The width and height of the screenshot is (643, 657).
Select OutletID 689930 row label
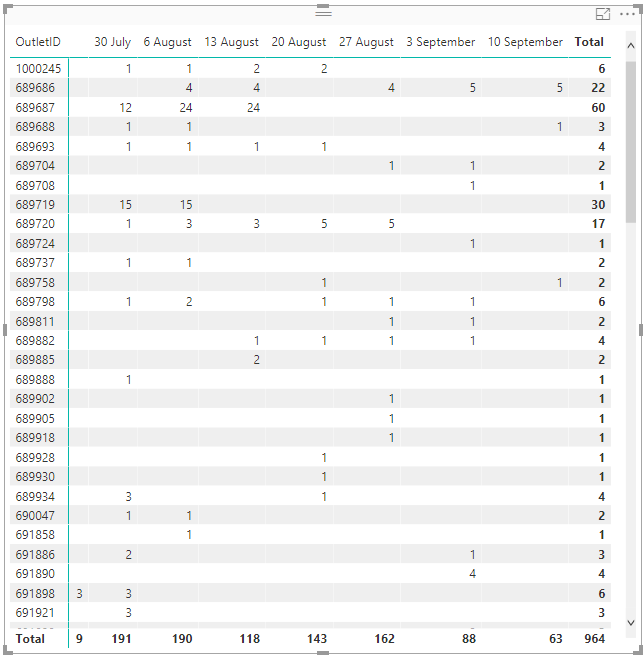click(x=35, y=476)
